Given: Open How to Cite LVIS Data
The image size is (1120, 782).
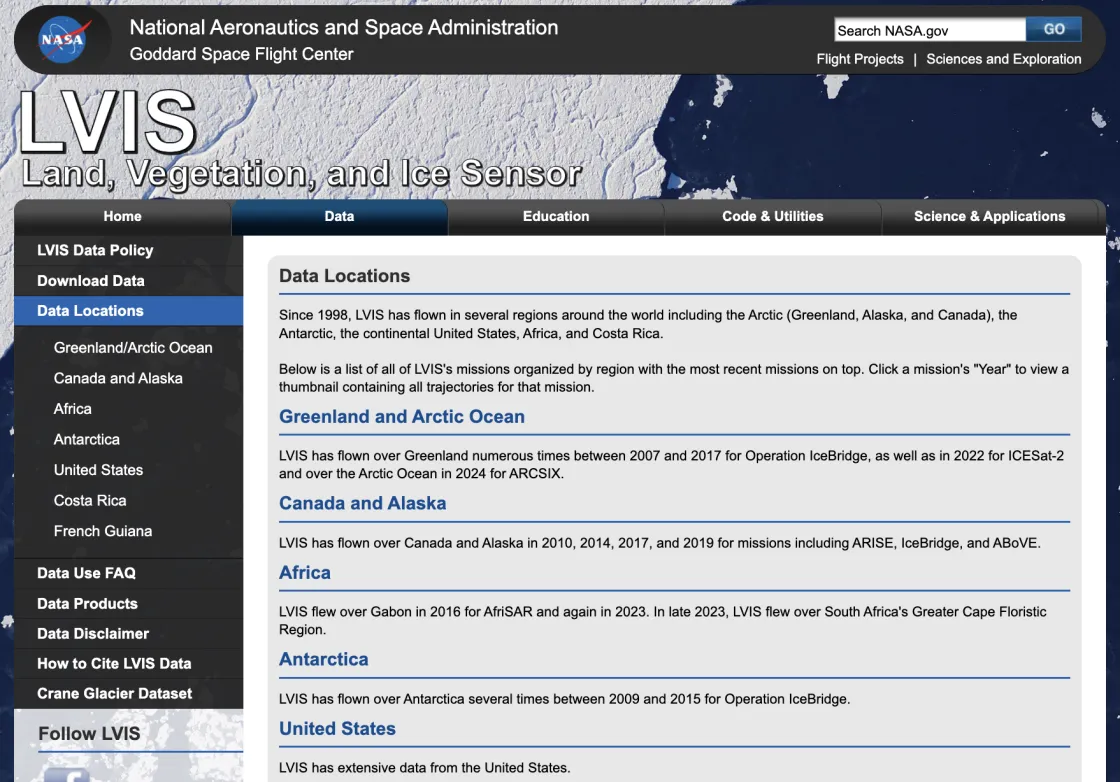Looking at the screenshot, I should [x=129, y=663].
